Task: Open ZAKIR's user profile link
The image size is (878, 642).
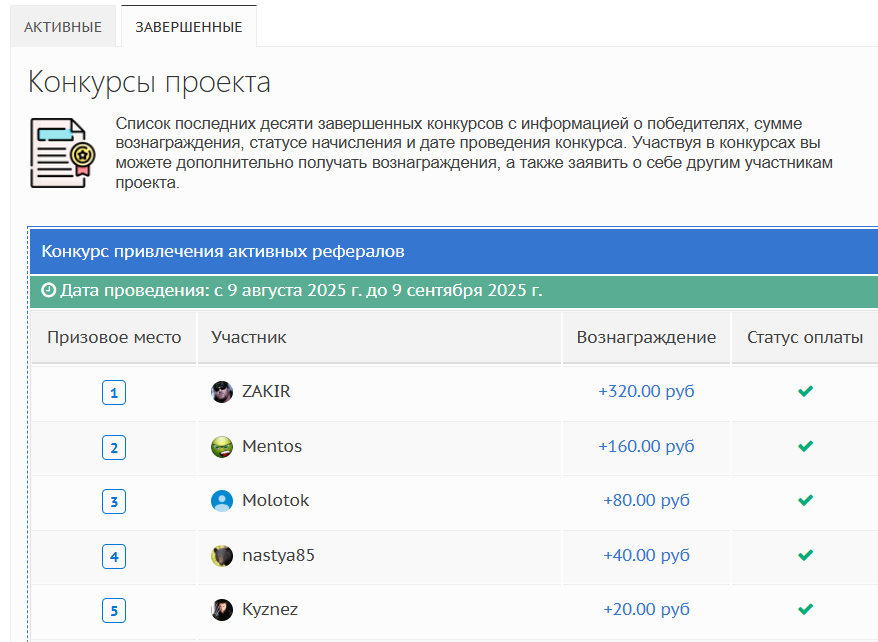Action: pyautogui.click(x=266, y=392)
